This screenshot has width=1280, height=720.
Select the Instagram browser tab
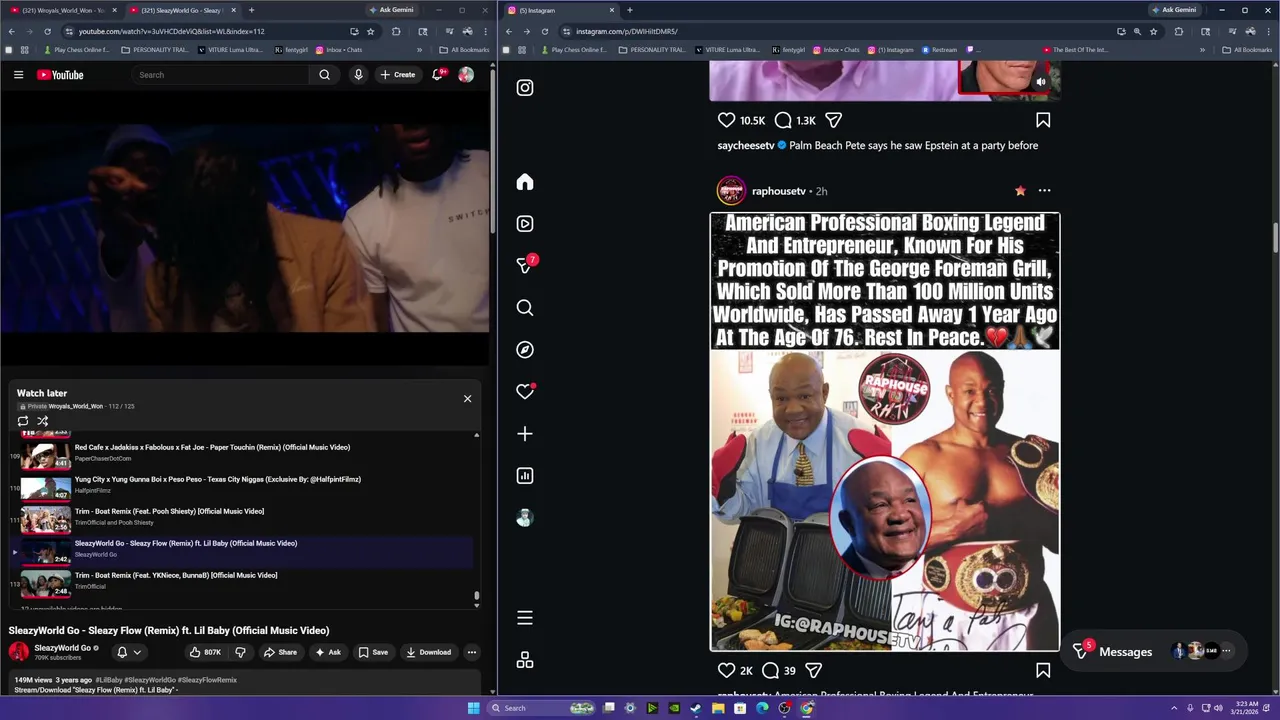click(560, 10)
